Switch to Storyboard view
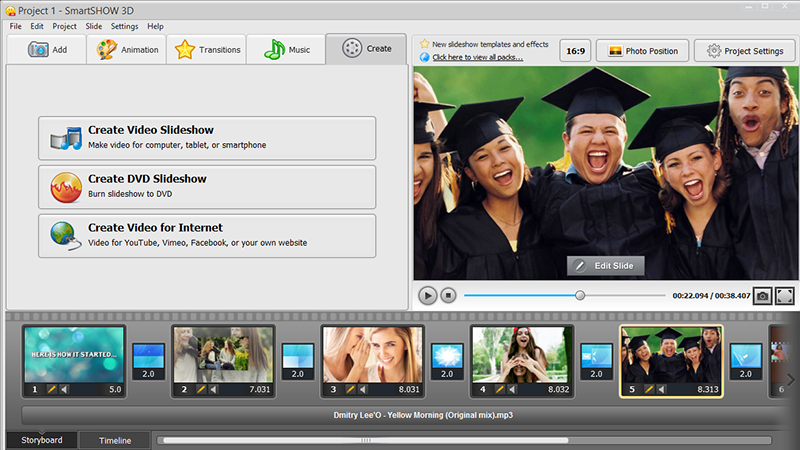 tap(42, 440)
